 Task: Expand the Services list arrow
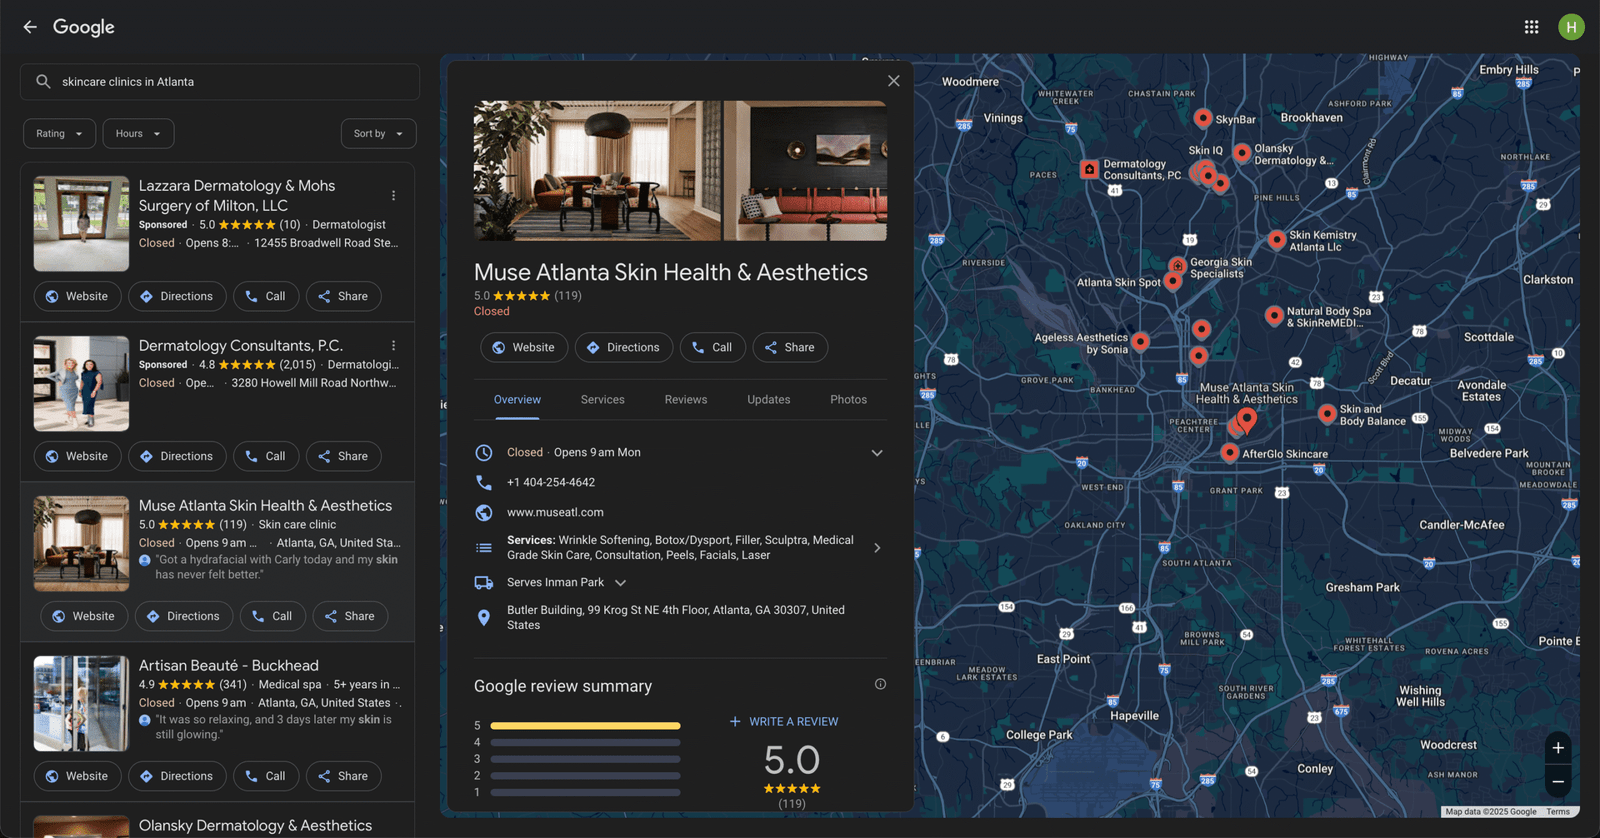click(877, 548)
